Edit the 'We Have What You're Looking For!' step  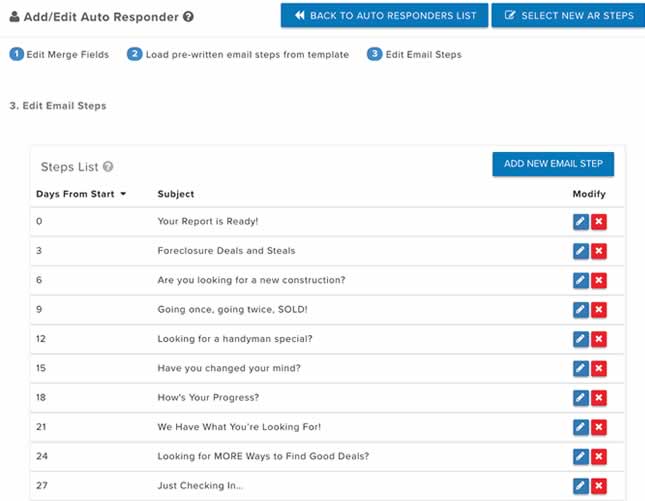(x=580, y=427)
